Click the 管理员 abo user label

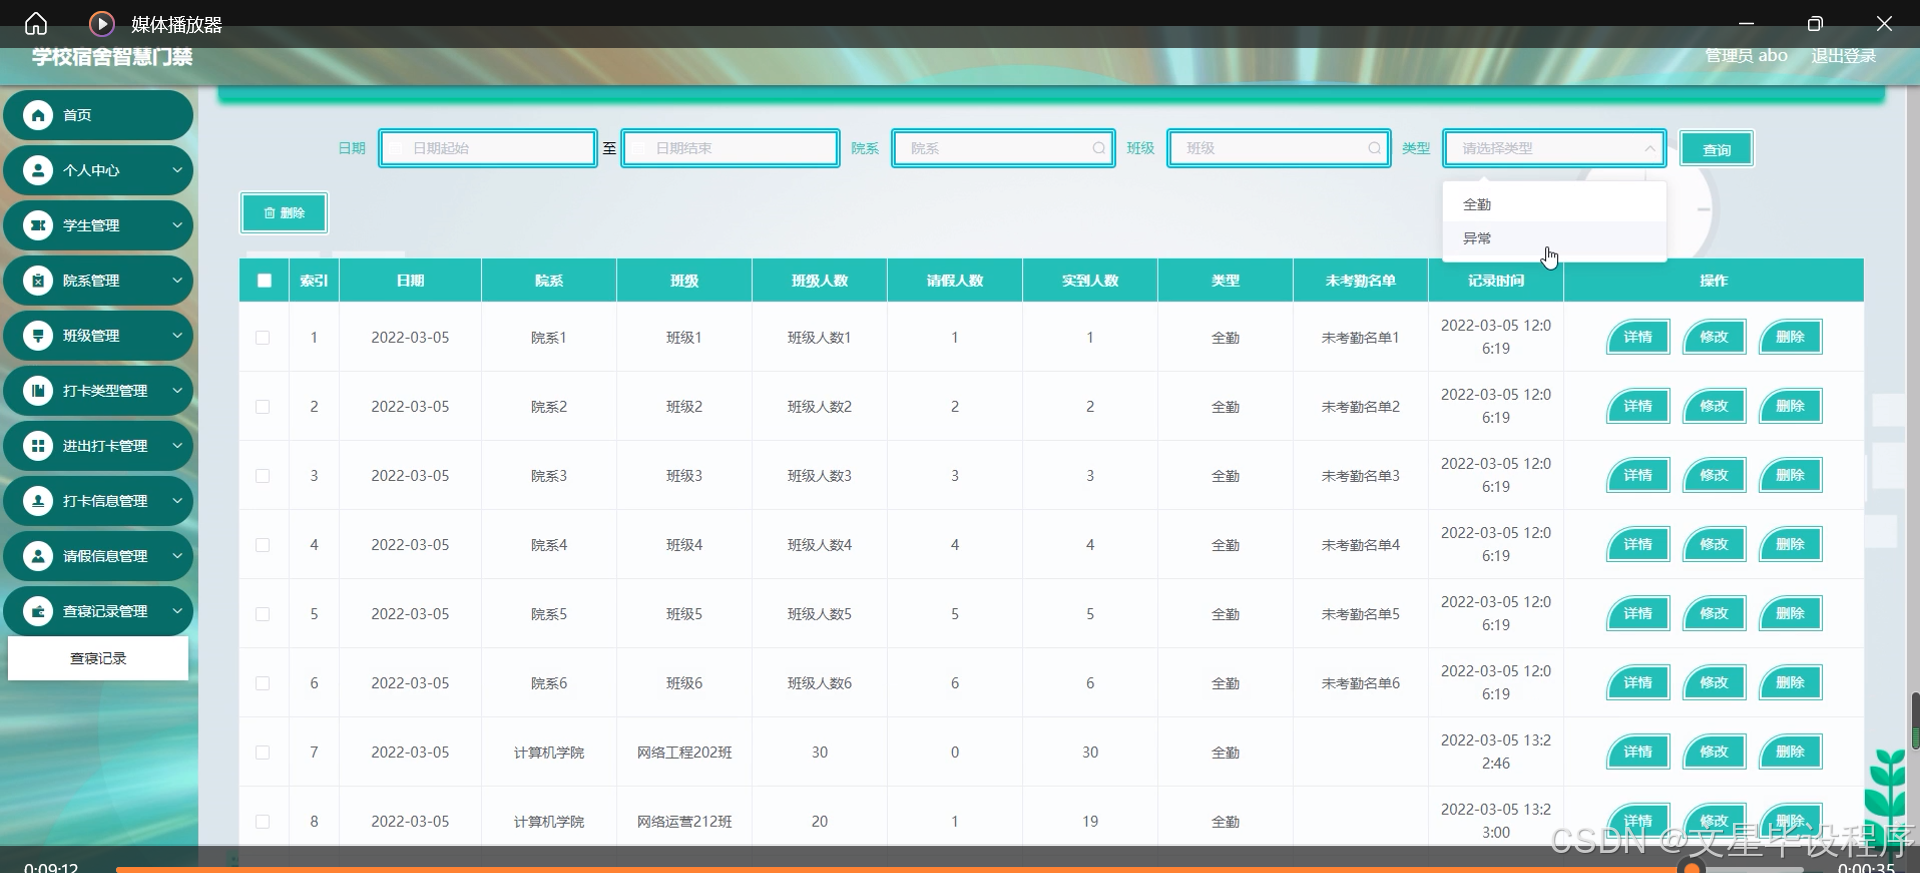1746,56
